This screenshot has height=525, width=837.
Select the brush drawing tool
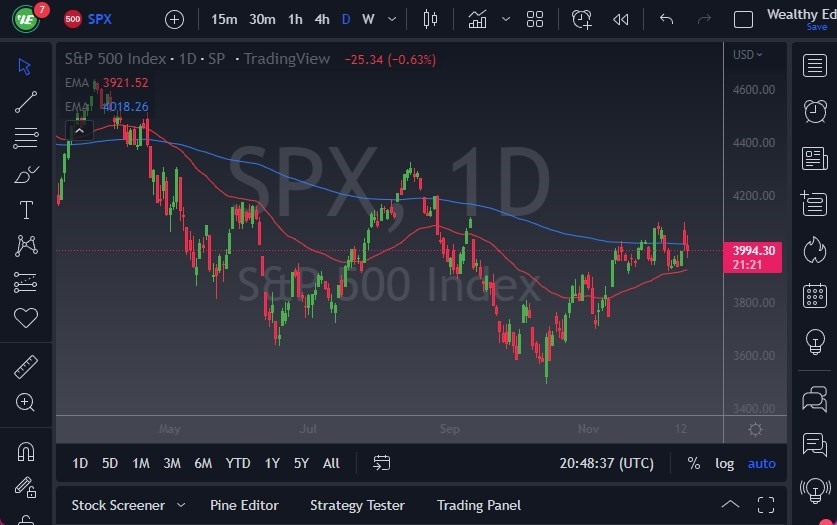[x=26, y=174]
